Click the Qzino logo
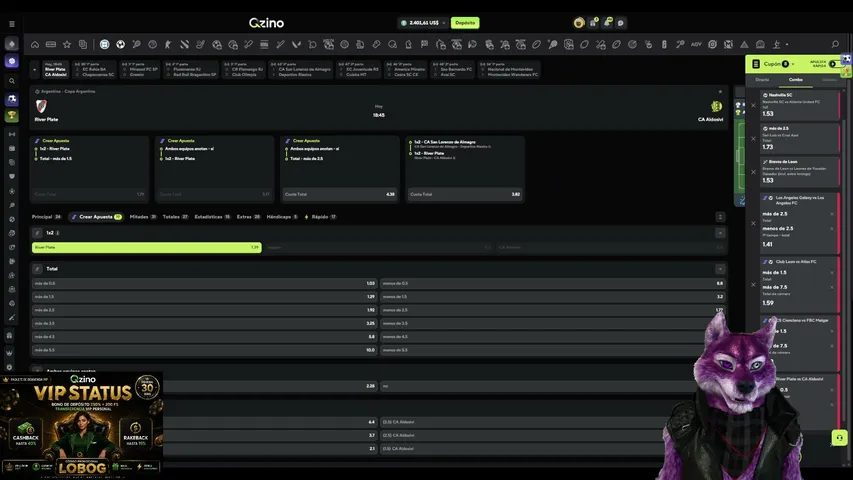 click(267, 23)
